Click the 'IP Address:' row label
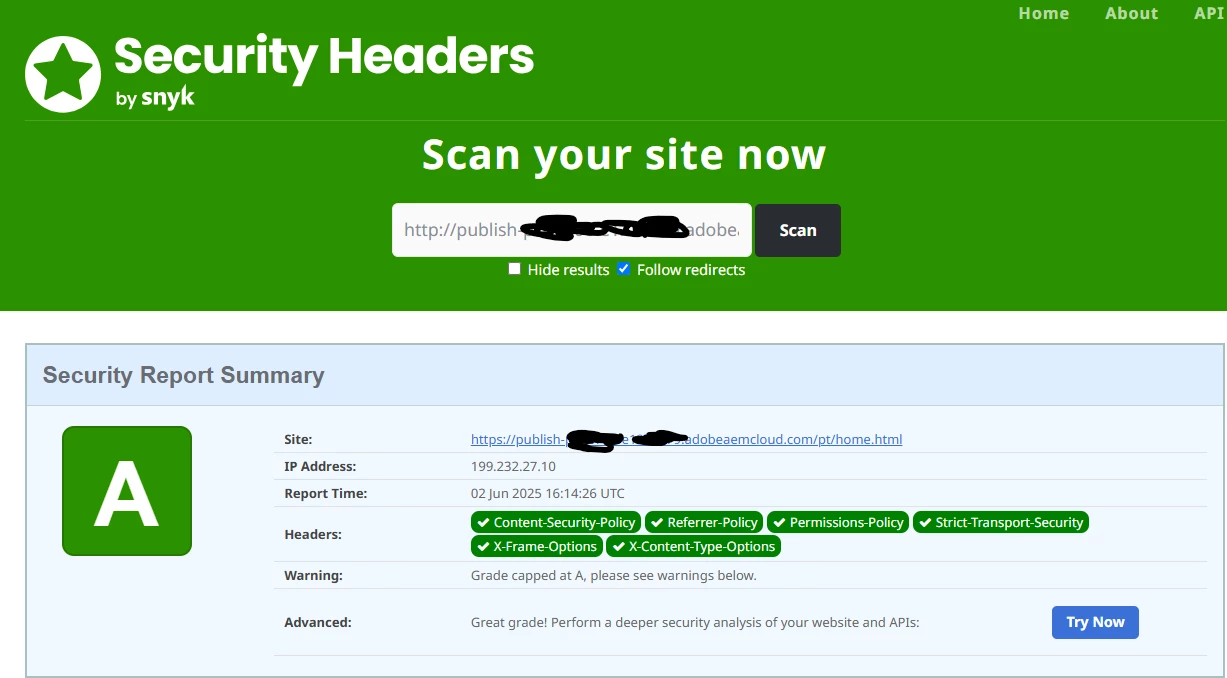Screen dimensions: 1227x678 click(x=320, y=466)
